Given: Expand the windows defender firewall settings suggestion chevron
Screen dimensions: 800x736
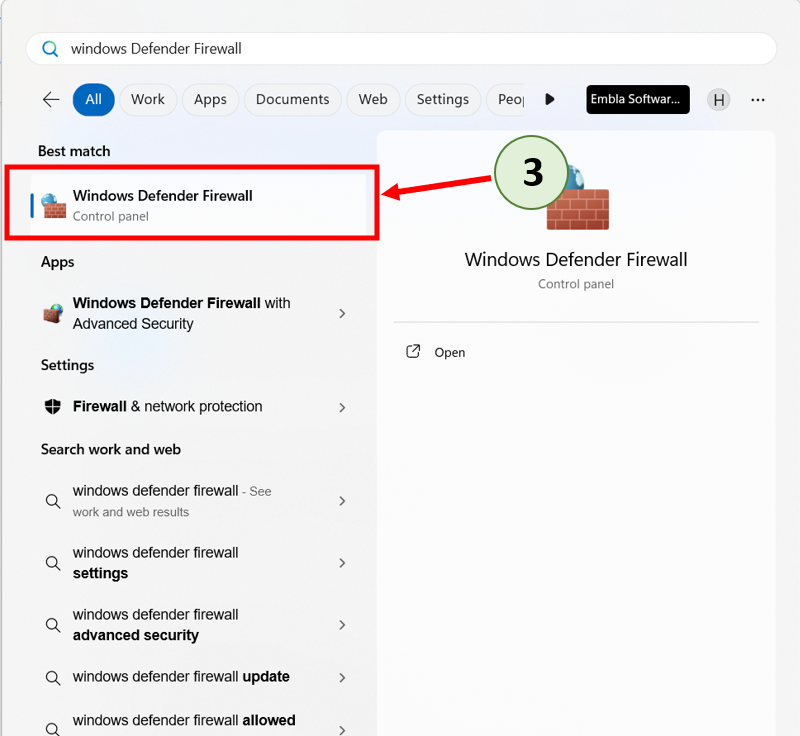Looking at the screenshot, I should (342, 563).
